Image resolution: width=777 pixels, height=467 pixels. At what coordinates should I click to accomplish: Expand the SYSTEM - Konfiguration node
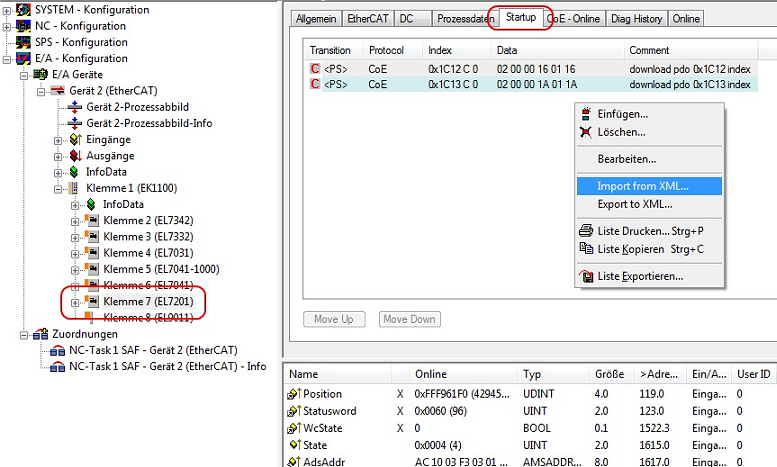point(7,10)
